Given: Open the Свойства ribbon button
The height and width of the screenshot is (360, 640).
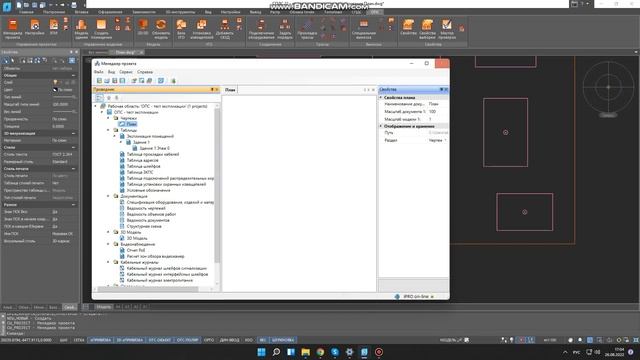Looking at the screenshot, I should pyautogui.click(x=408, y=27).
